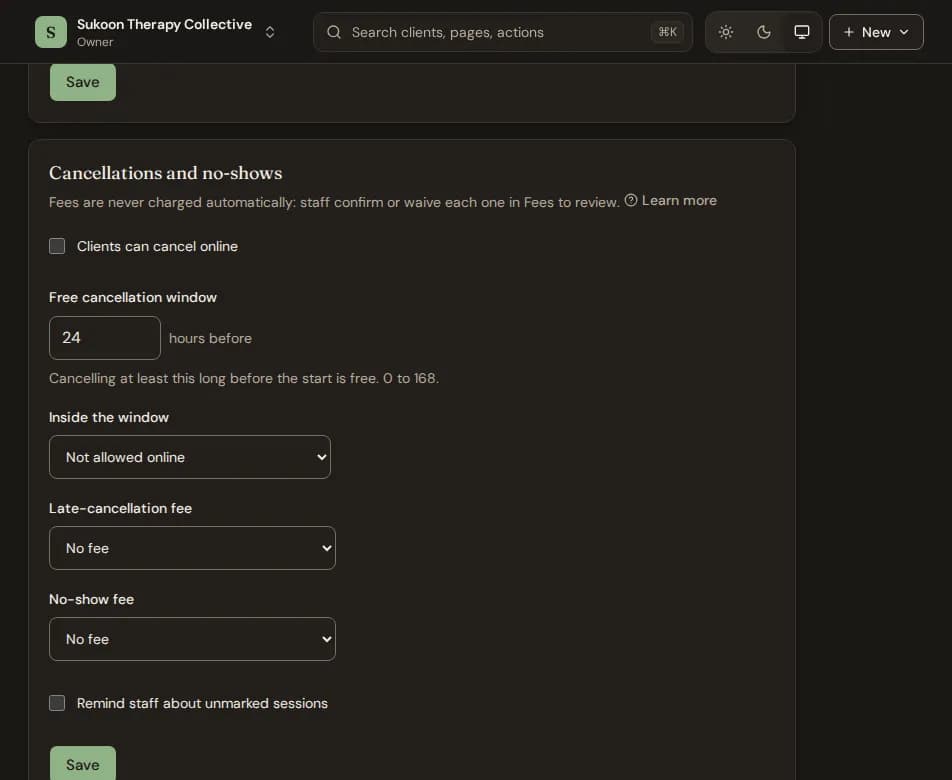
Task: Click the 'No-show fee' label
Action: click(91, 600)
